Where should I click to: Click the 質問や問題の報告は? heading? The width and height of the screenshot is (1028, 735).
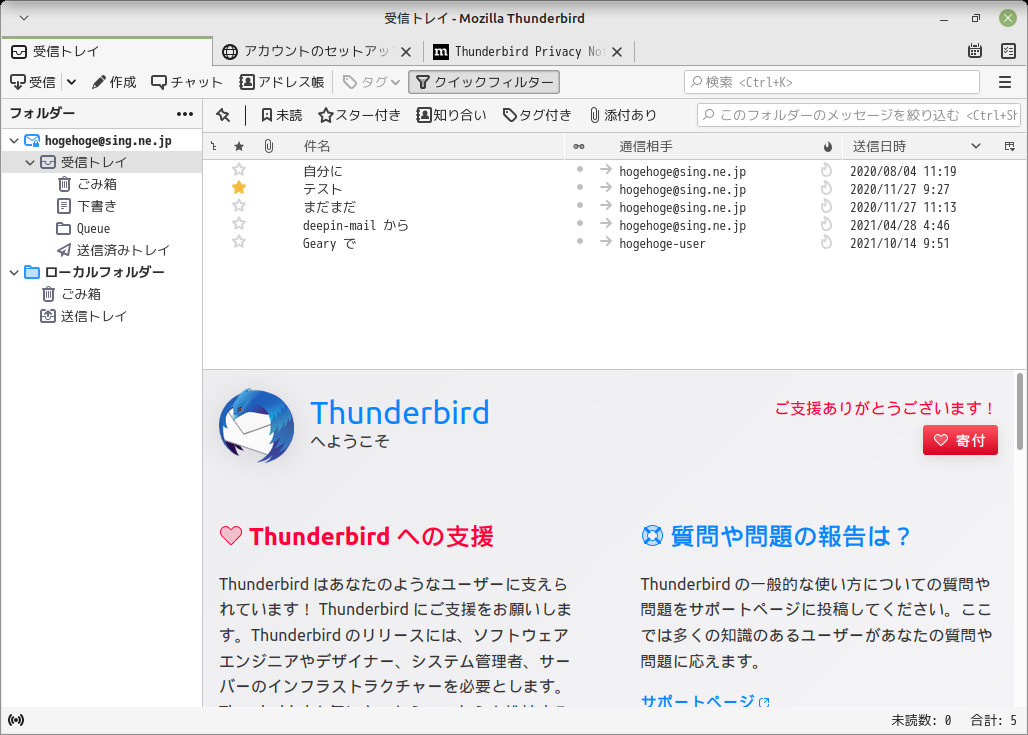790,536
